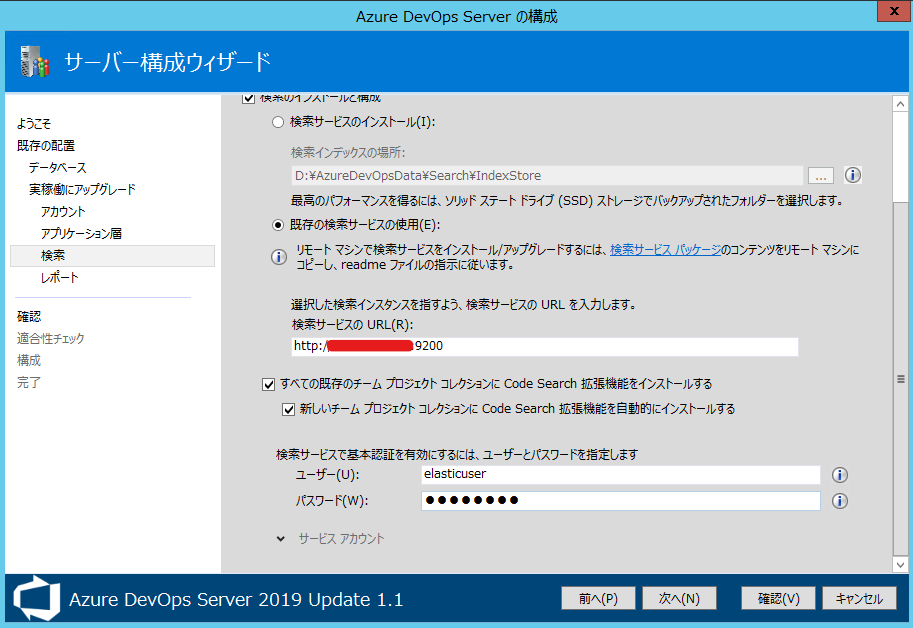The image size is (913, 628).
Task: Go to 確認 step in sidebar
Action: [29, 317]
